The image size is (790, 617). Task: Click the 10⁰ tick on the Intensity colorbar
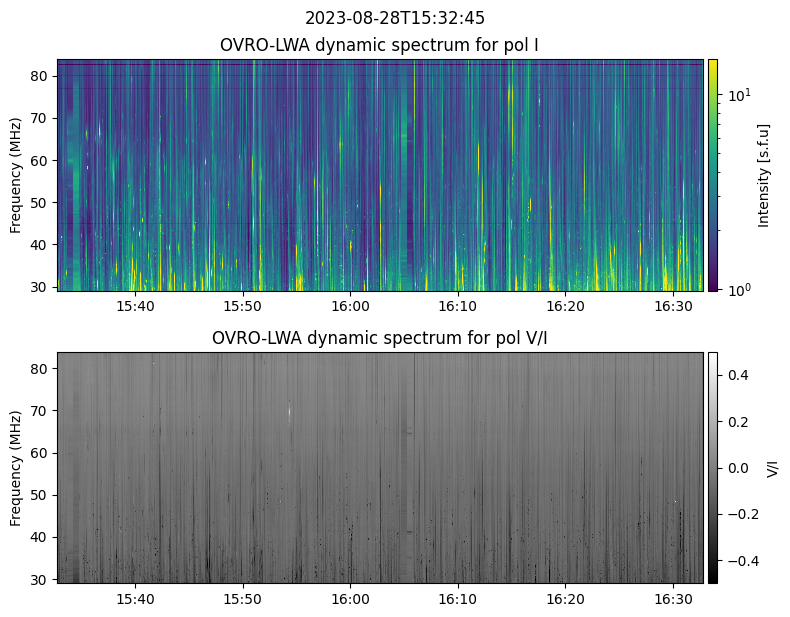pos(737,290)
